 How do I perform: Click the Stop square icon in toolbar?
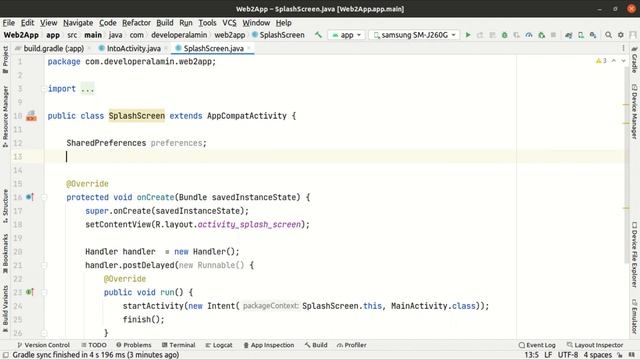coord(553,35)
